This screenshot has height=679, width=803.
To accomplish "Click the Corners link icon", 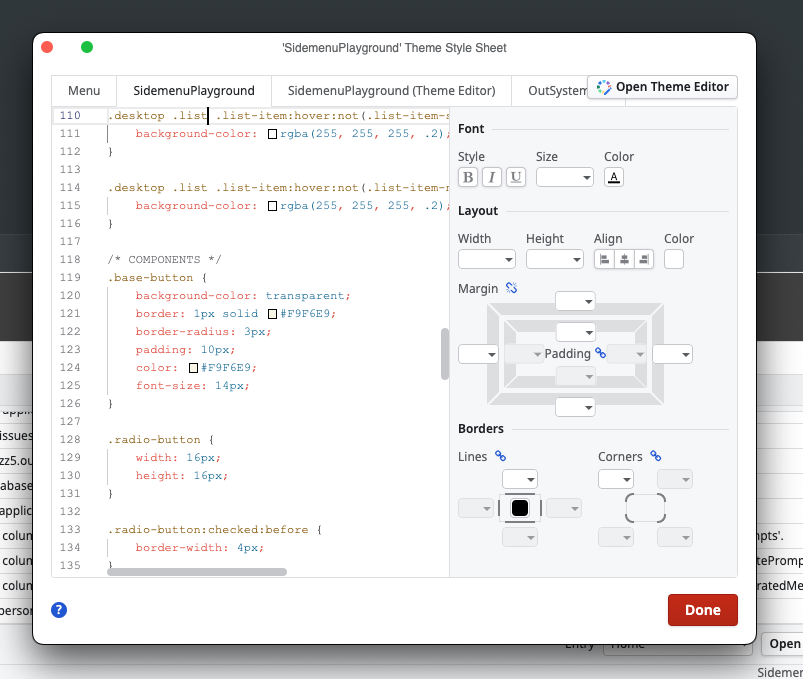I will click(x=656, y=456).
